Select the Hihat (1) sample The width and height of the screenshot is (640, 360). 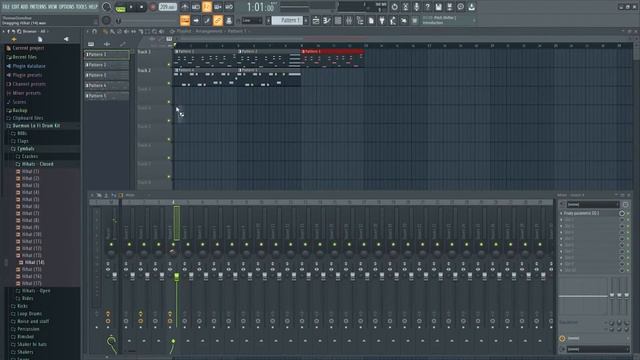pos(30,171)
